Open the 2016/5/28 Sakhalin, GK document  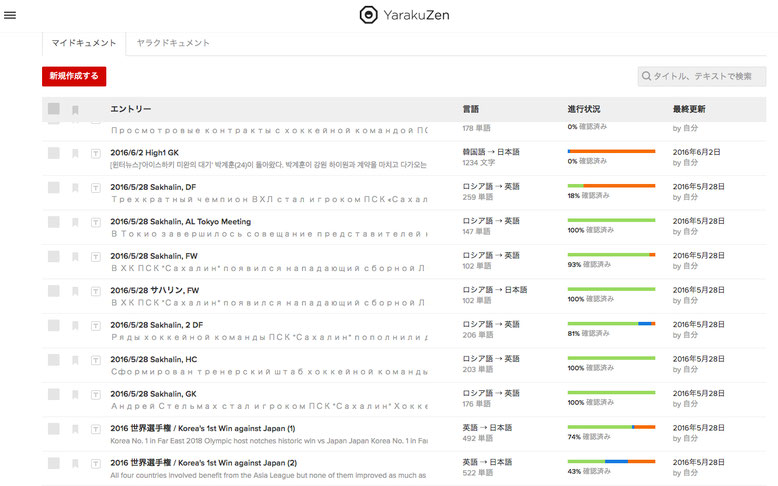click(x=153, y=394)
